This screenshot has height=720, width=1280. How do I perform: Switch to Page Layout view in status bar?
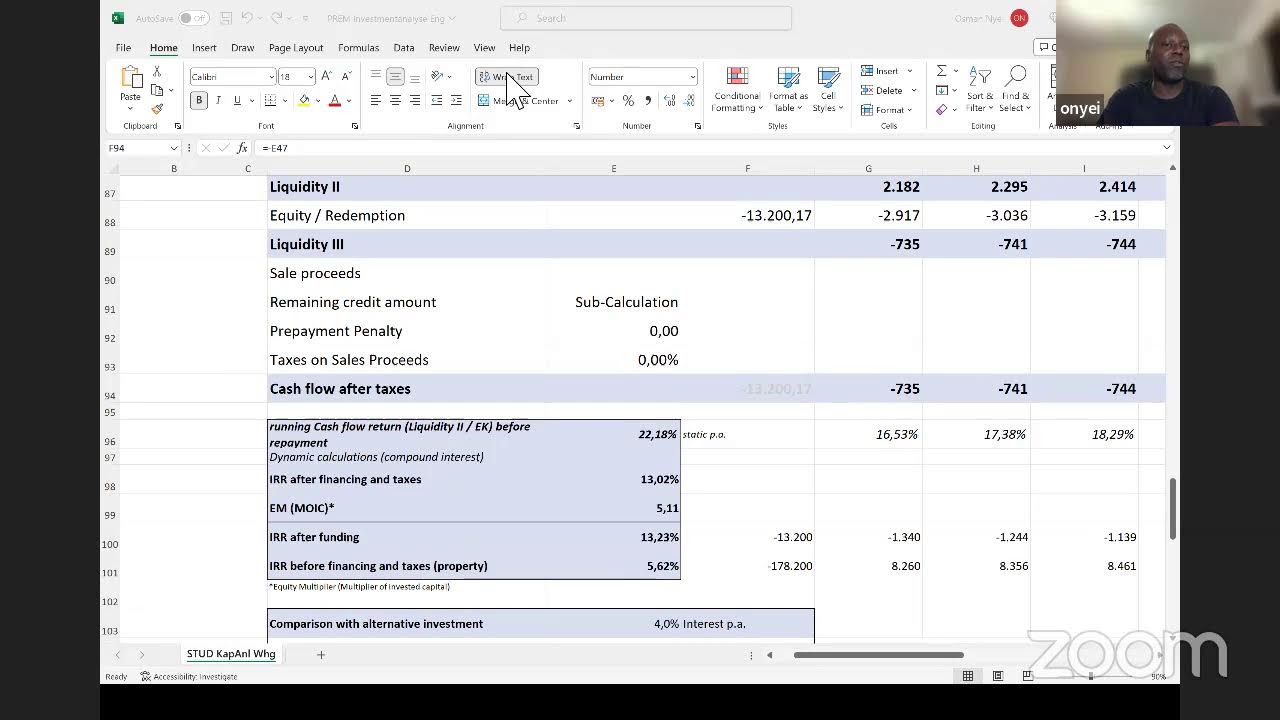(x=997, y=676)
